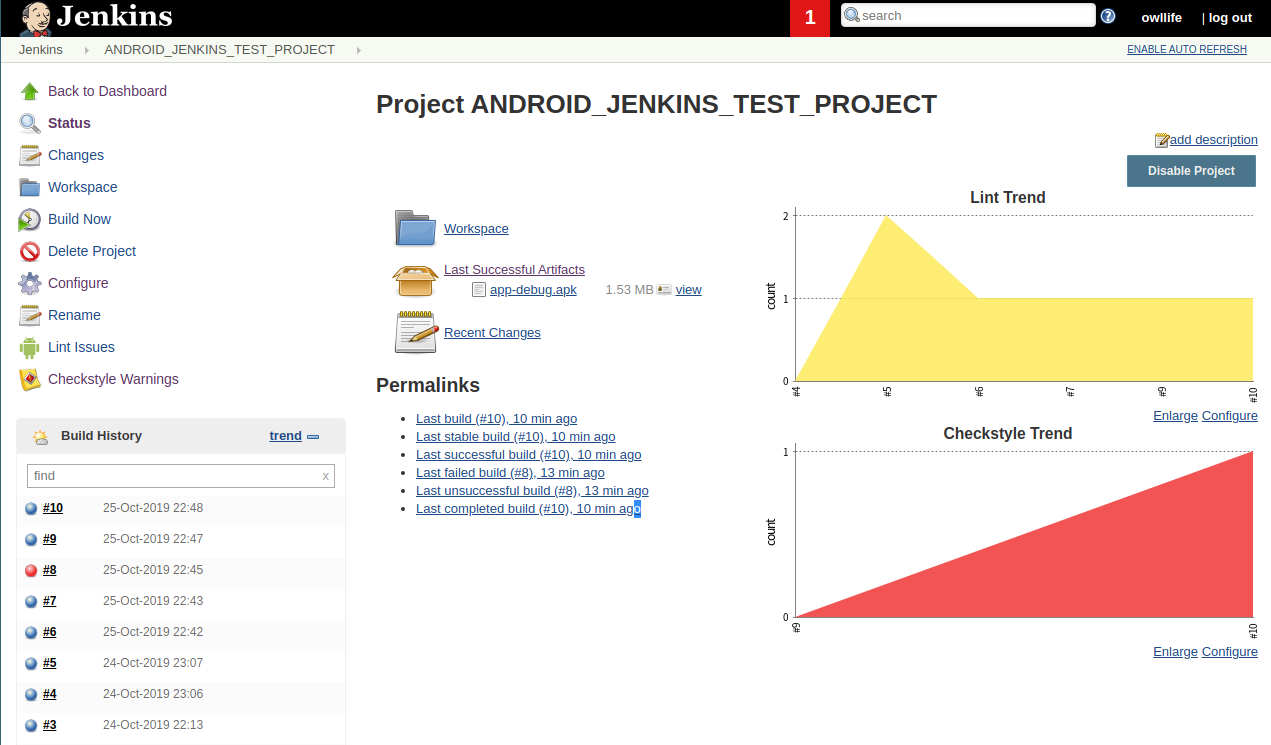This screenshot has height=745, width=1271.
Task: Click the Changes notepad icon in the sidebar
Action: [x=30, y=155]
